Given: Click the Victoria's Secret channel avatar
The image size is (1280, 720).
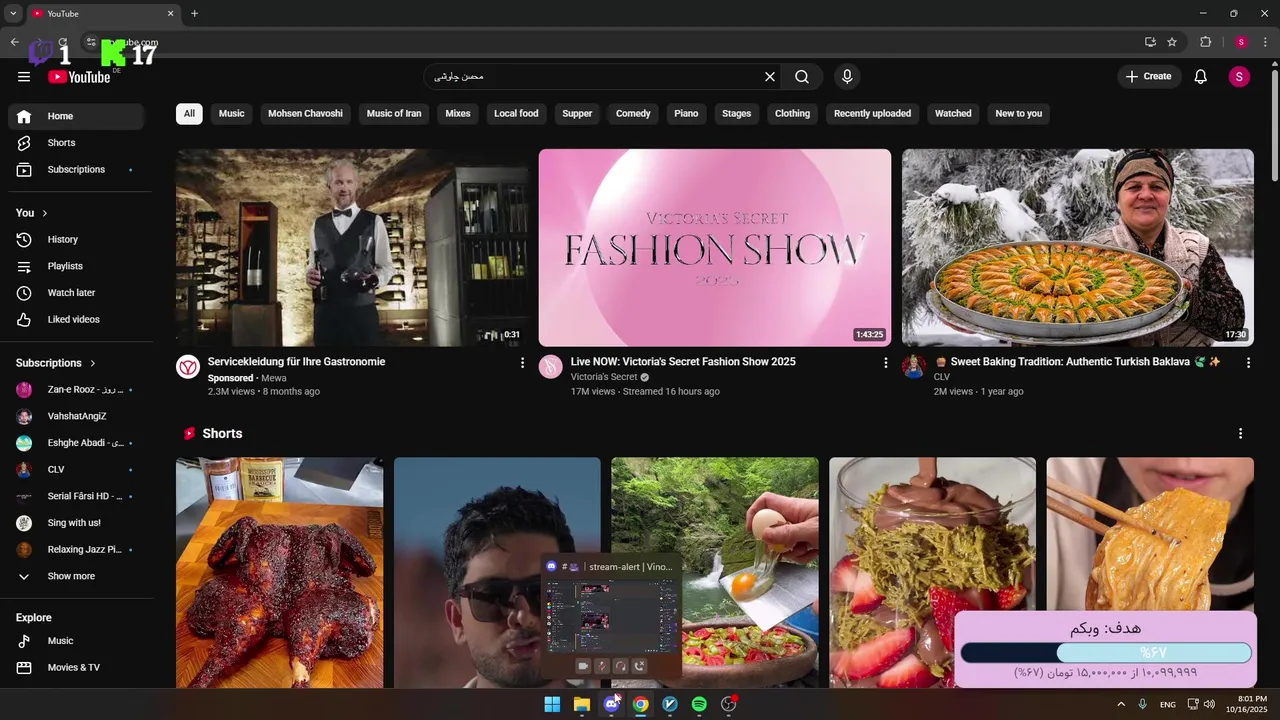Looking at the screenshot, I should pyautogui.click(x=551, y=367).
